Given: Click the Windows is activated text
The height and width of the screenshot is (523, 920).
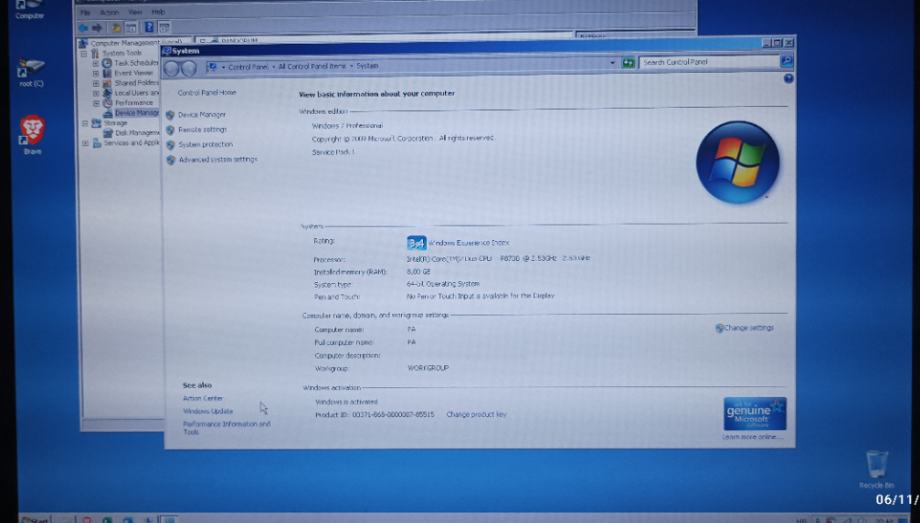Looking at the screenshot, I should 346,402.
